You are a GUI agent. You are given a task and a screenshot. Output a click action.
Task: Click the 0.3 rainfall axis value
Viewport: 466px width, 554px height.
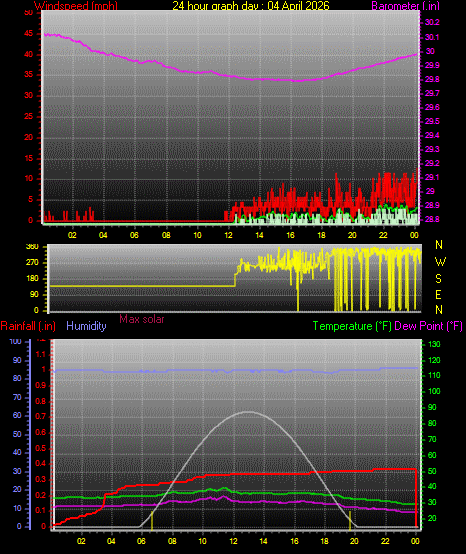coord(41,479)
